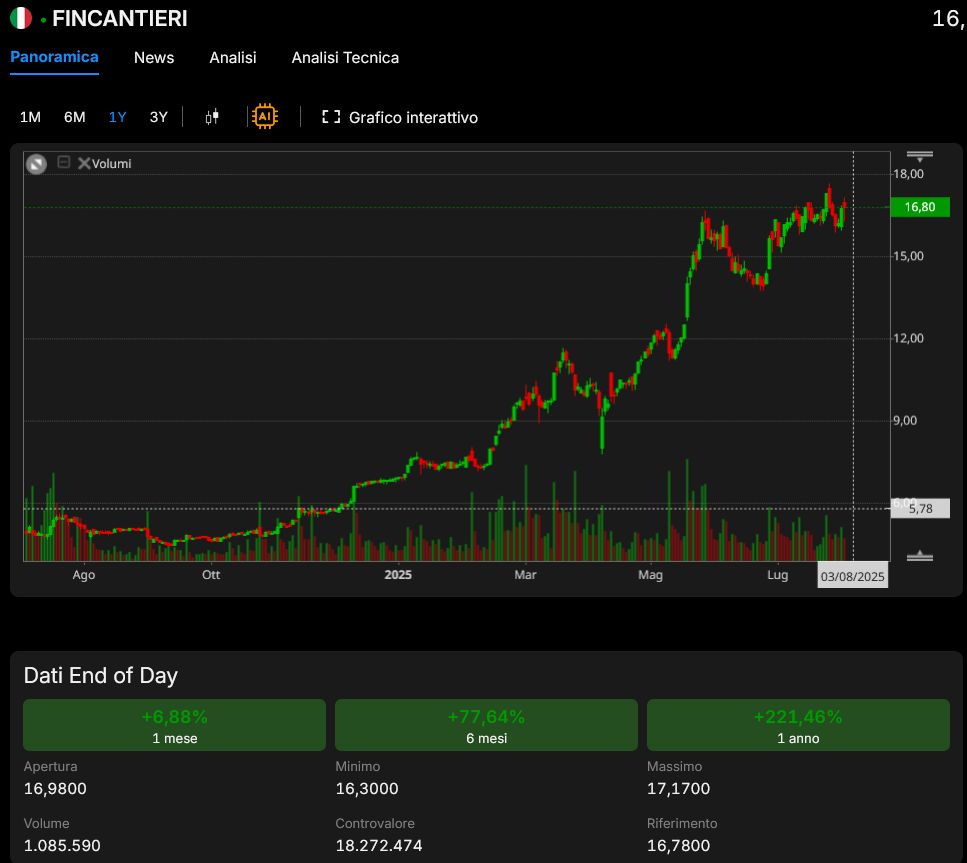
Task: Click the 2025 axis label
Action: pos(398,574)
